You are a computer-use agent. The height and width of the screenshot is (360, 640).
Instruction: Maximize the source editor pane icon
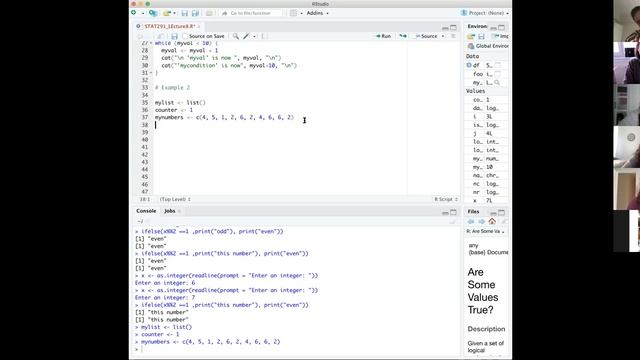[453, 27]
